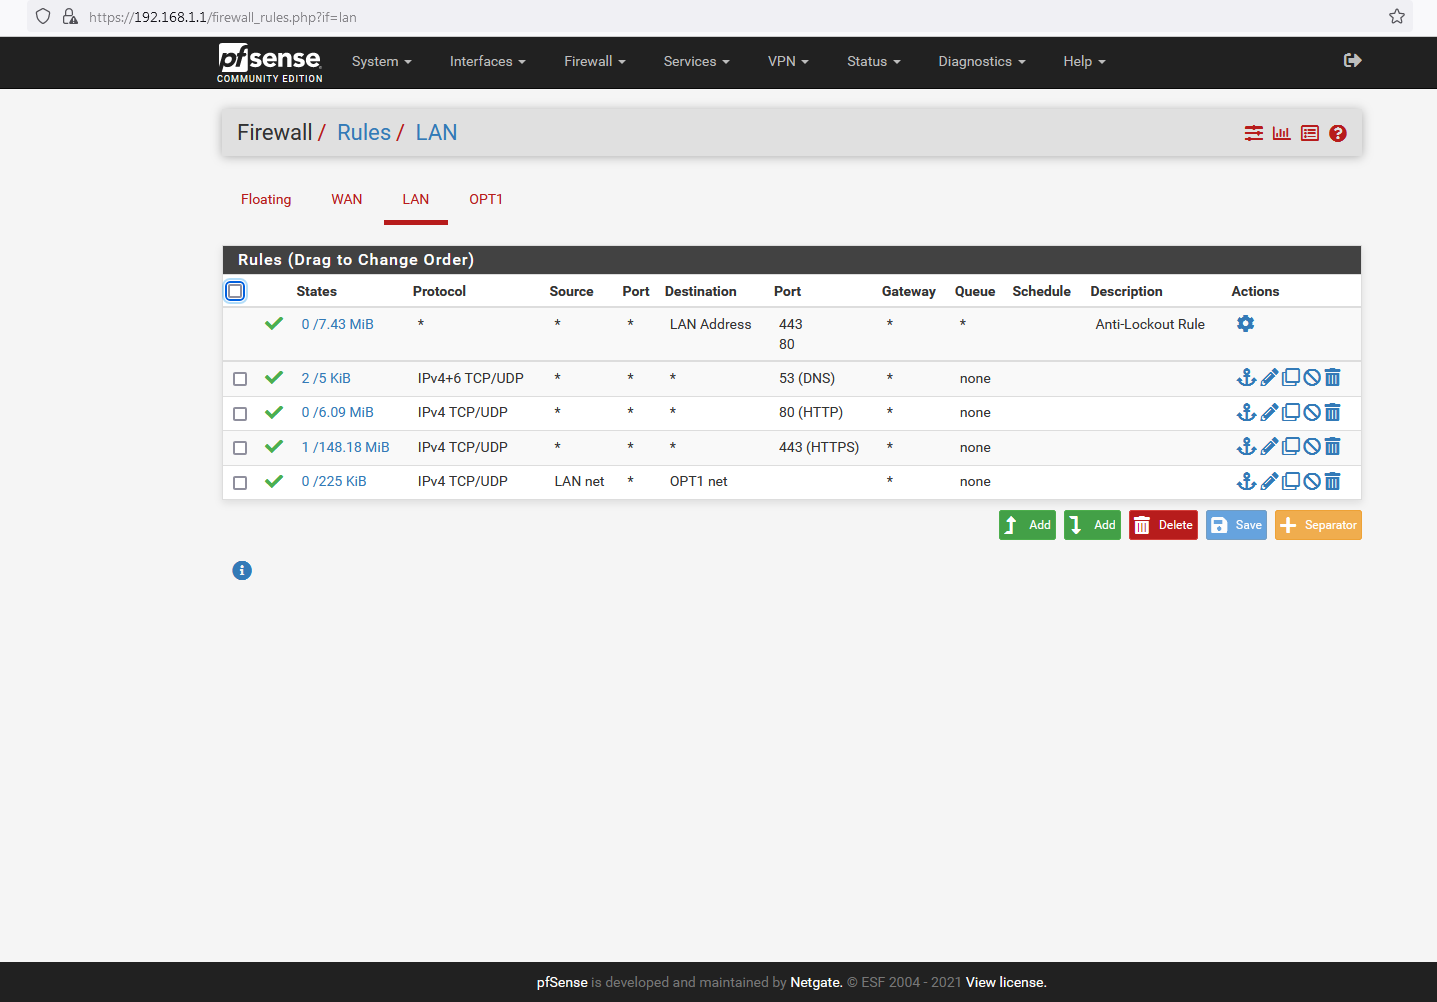The height and width of the screenshot is (1002, 1437).
Task: Edit the 53 (DNS) rule with pencil icon
Action: coord(1269,377)
